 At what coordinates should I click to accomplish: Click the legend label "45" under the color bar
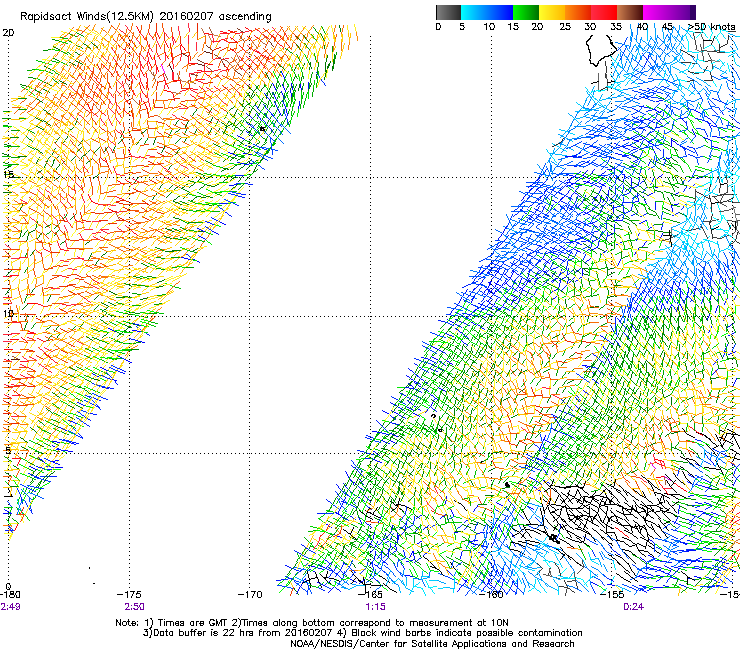pyautogui.click(x=667, y=27)
